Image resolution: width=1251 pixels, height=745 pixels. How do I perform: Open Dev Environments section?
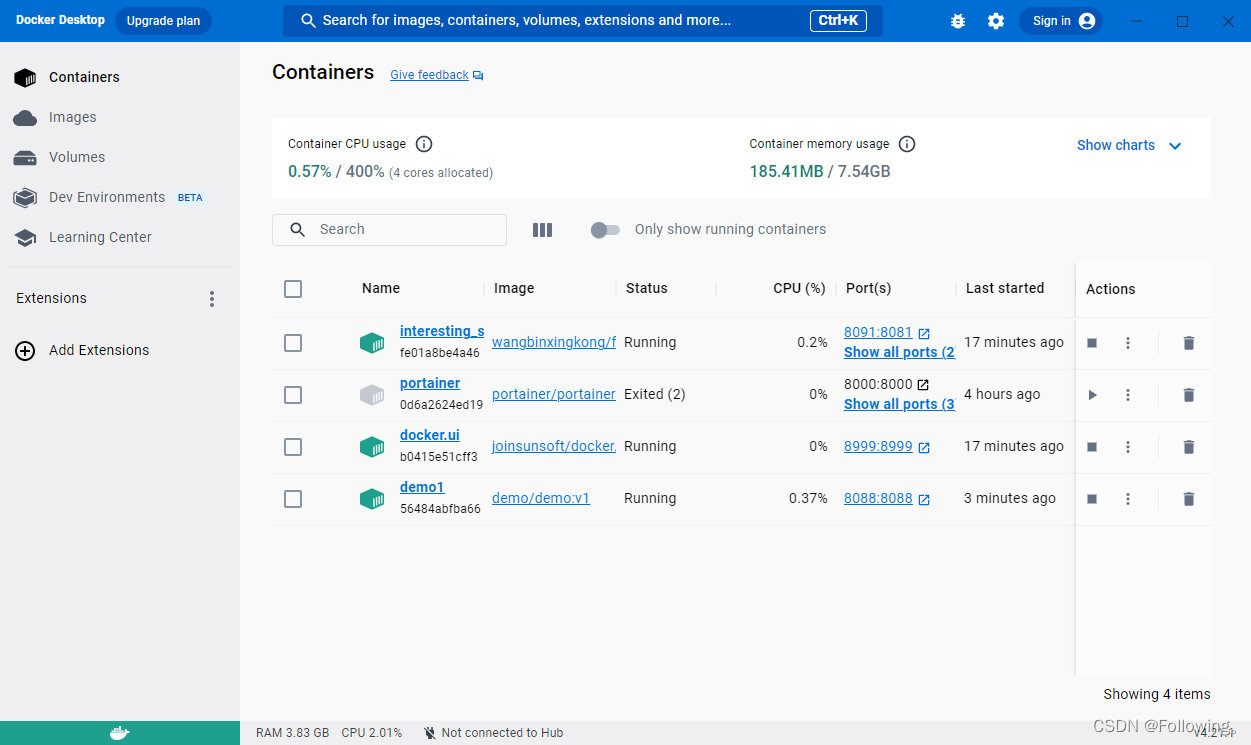(x=120, y=197)
